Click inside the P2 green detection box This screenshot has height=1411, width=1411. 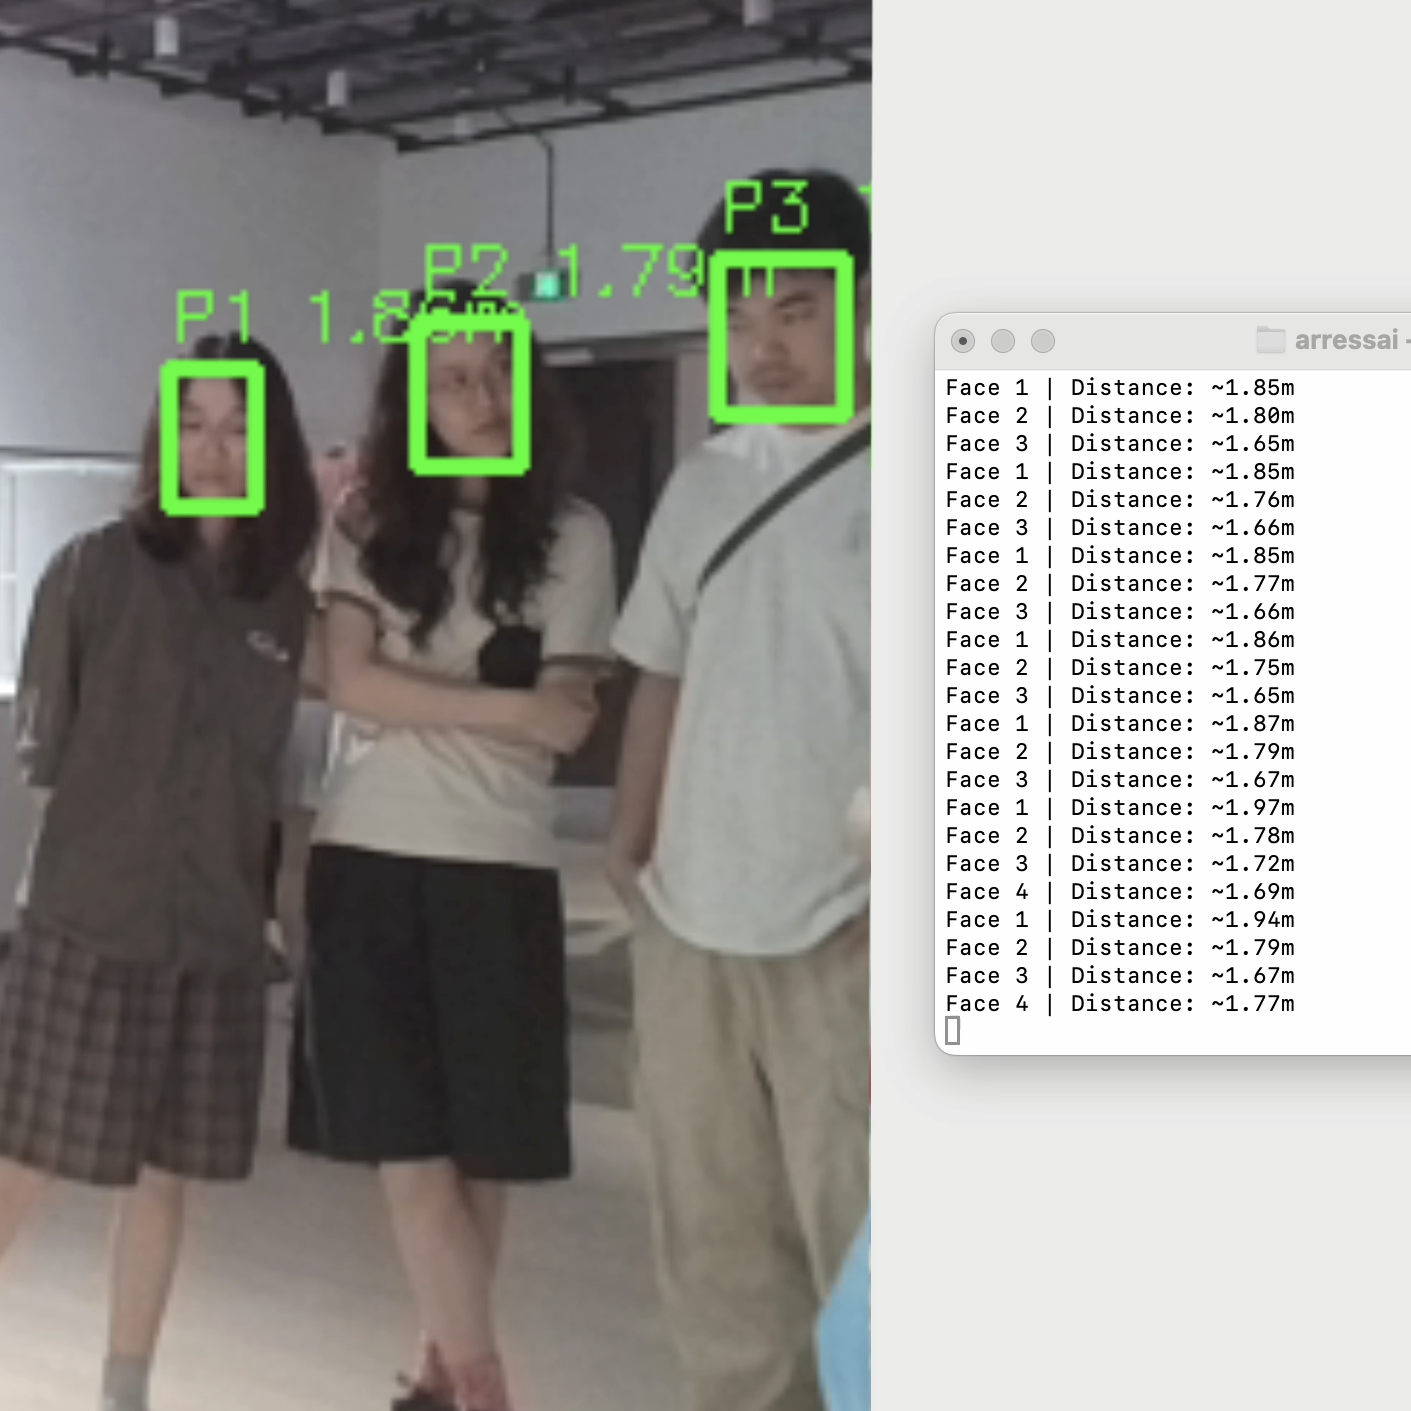click(470, 391)
